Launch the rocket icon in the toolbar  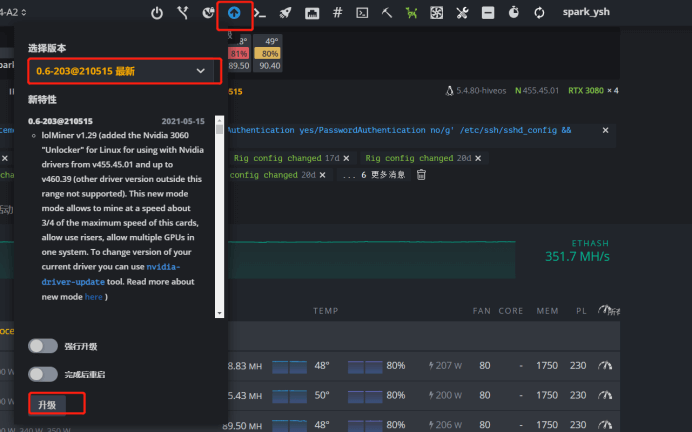tap(285, 13)
